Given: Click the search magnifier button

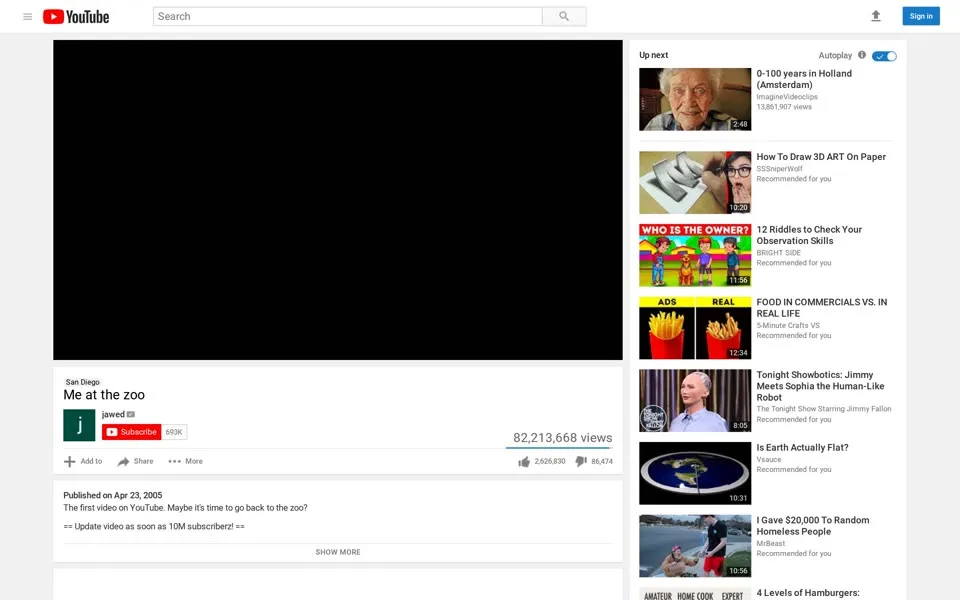Looking at the screenshot, I should coord(564,17).
